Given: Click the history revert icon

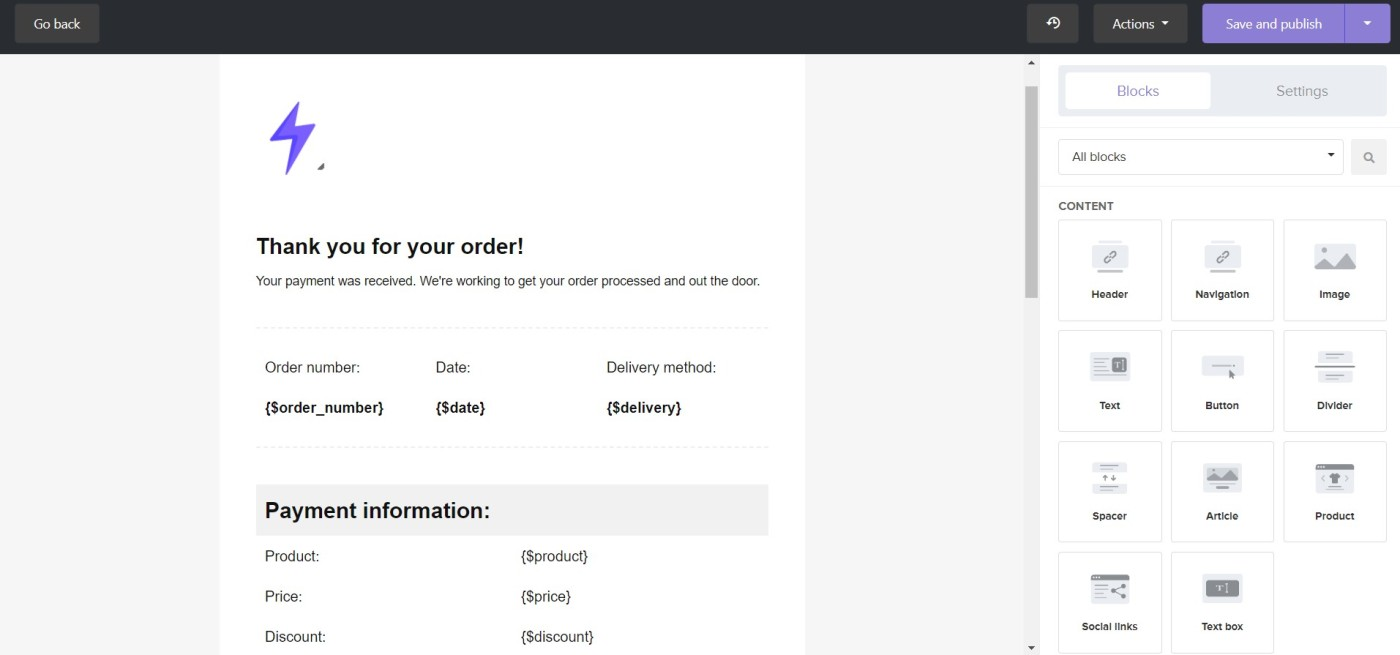Looking at the screenshot, I should (x=1052, y=23).
